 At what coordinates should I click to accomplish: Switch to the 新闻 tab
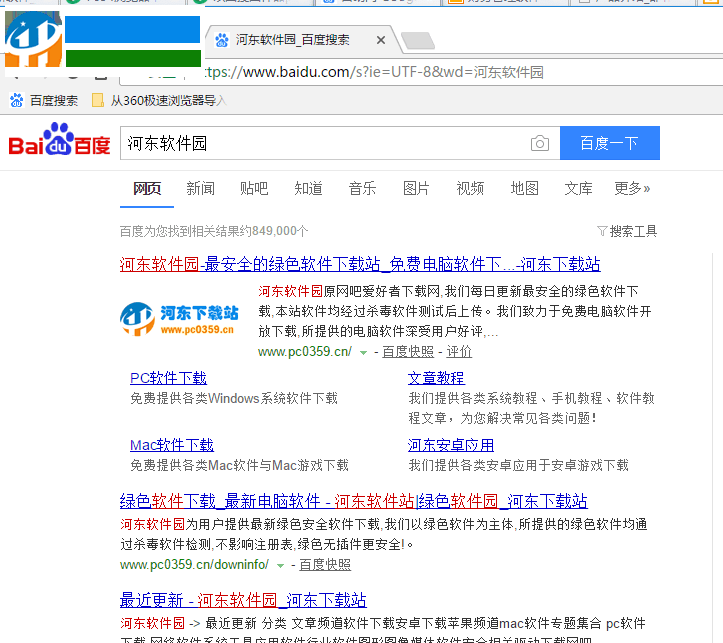point(201,188)
